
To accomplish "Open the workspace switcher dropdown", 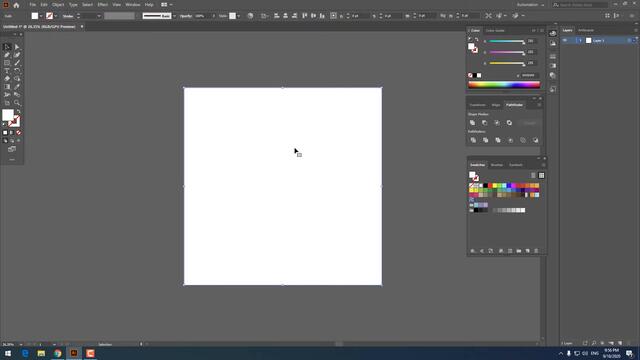I will [531, 4].
